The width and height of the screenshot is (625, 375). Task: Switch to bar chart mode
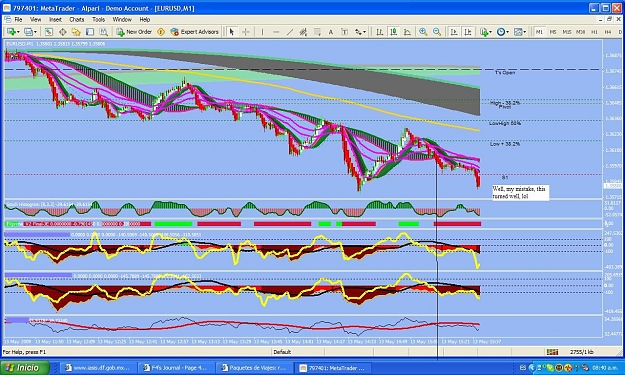(x=379, y=32)
